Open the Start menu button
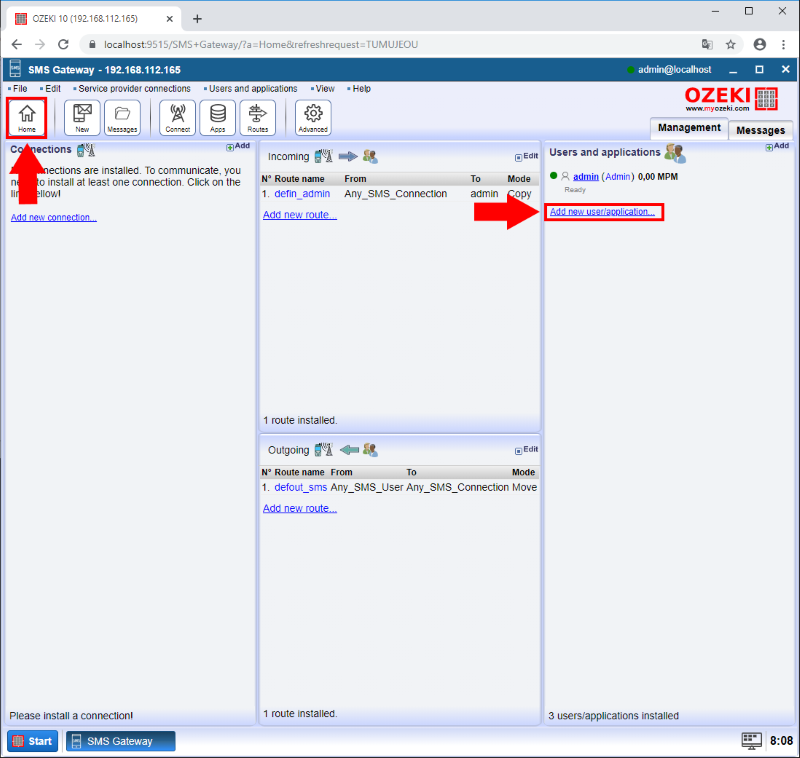Image resolution: width=800 pixels, height=758 pixels. 33,741
